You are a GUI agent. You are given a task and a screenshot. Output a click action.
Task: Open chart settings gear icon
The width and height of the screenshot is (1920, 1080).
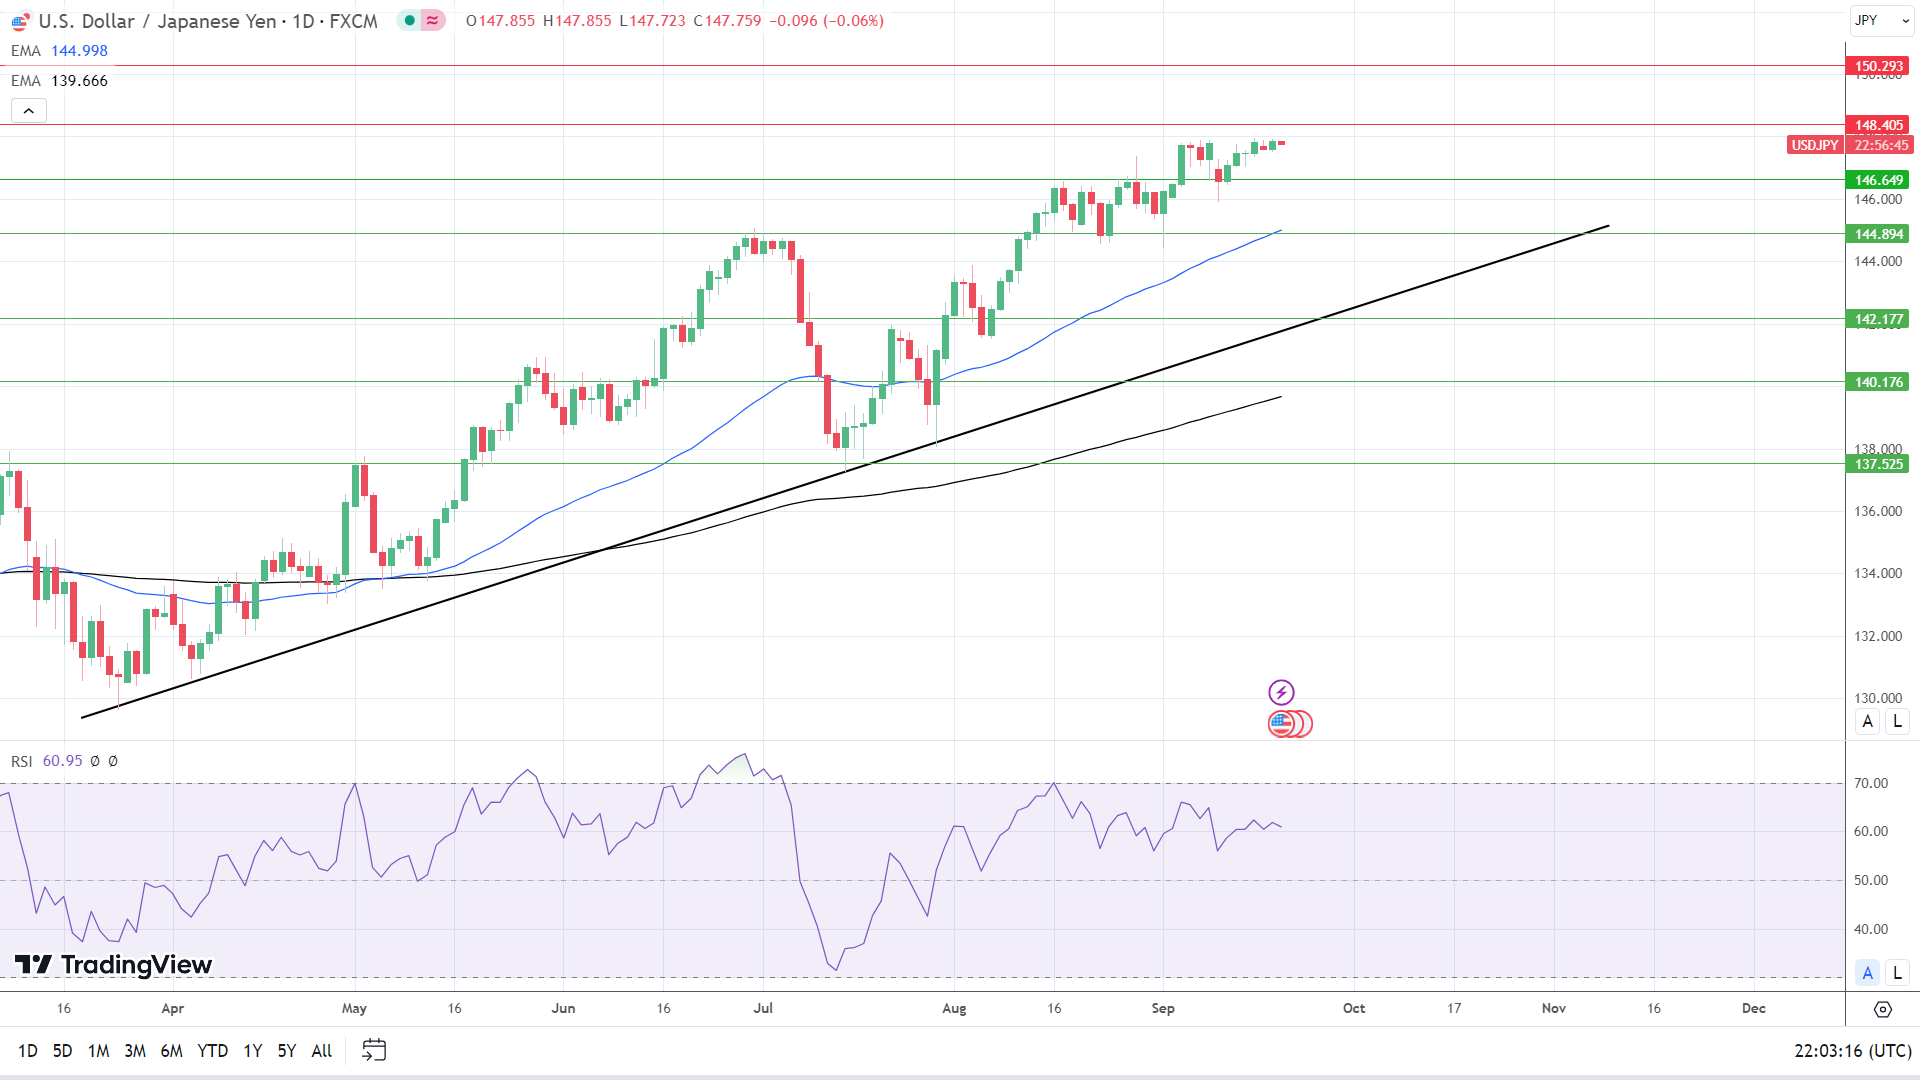tap(1882, 1009)
